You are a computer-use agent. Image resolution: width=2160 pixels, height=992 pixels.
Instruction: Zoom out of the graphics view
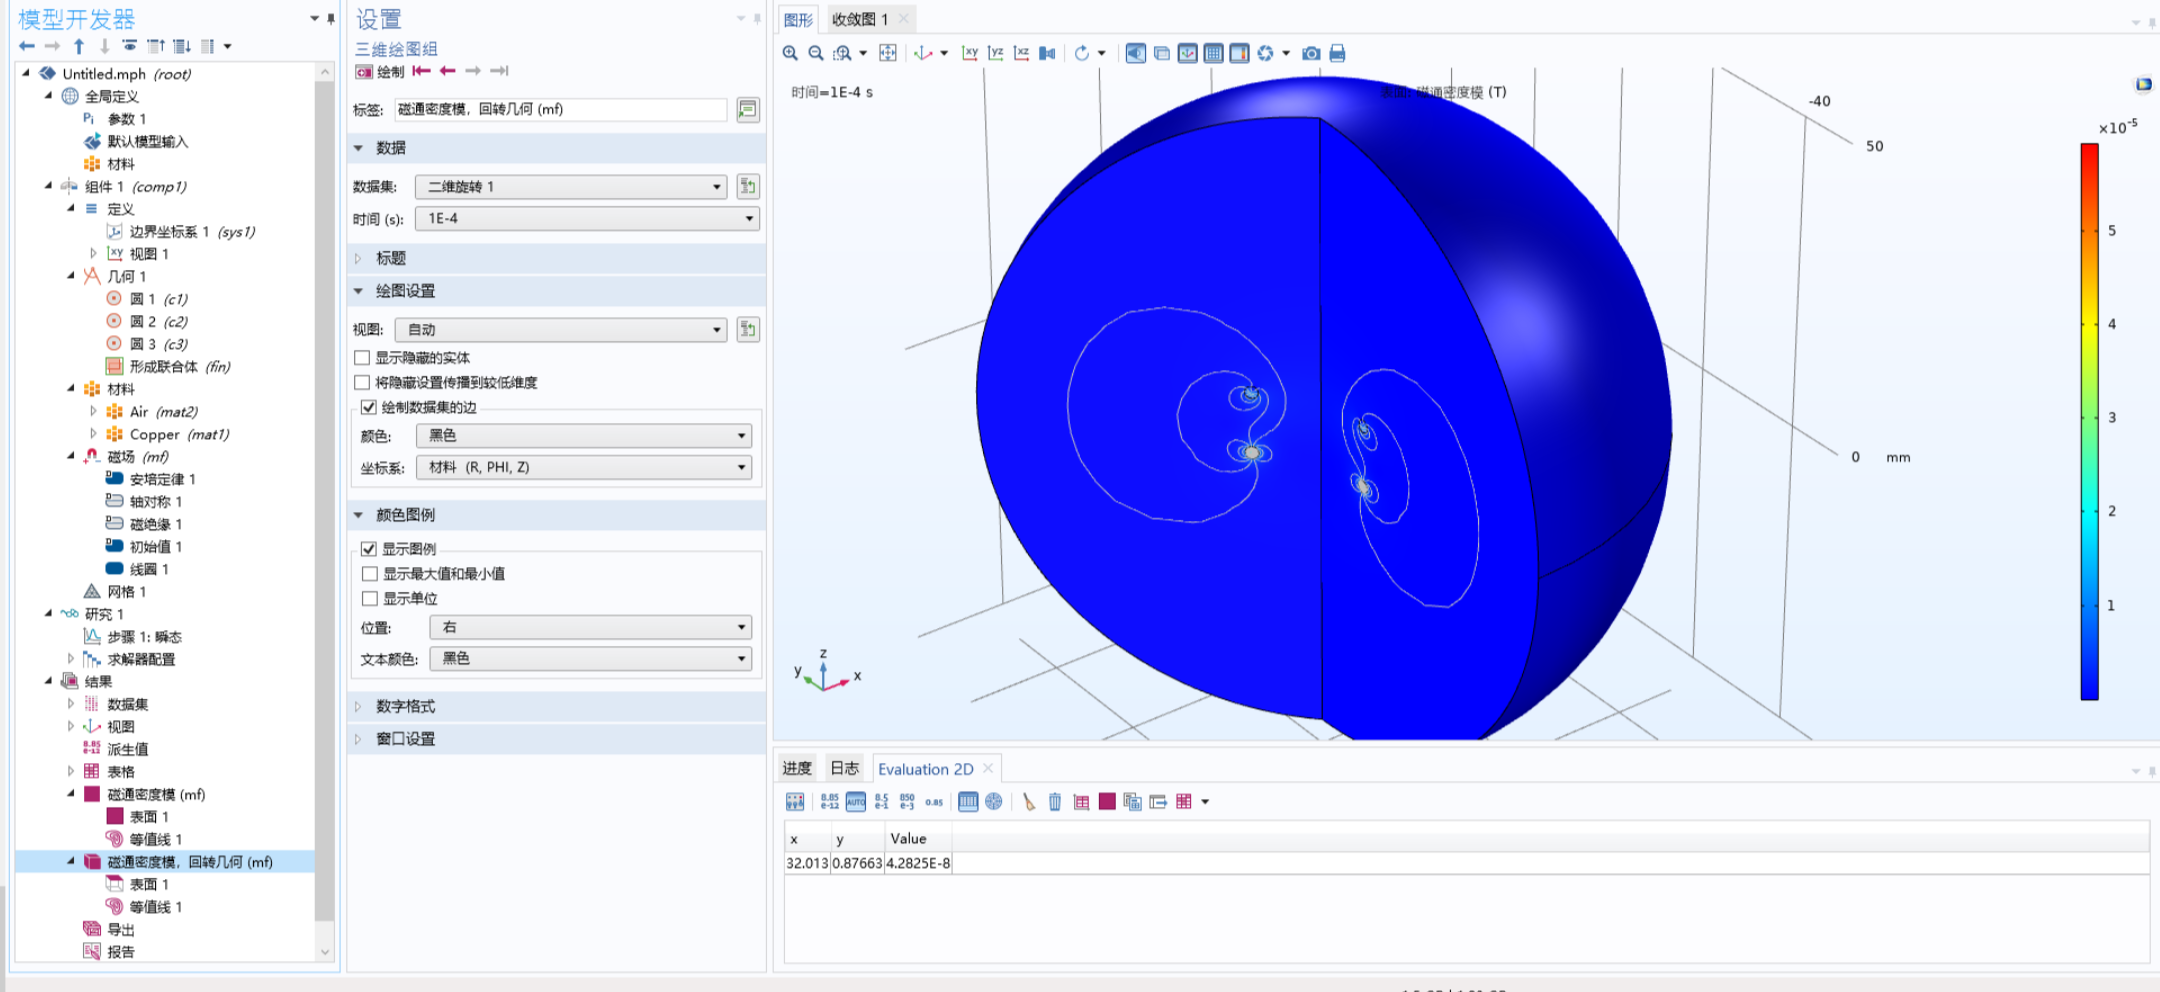pyautogui.click(x=816, y=53)
